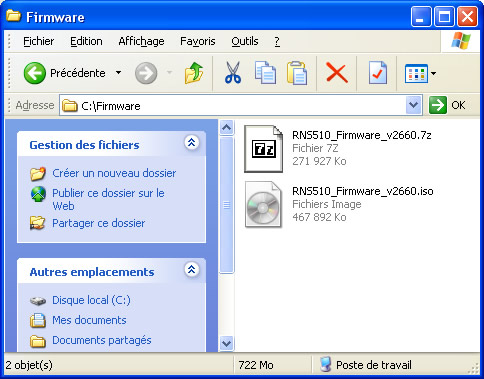Click the new folder icon in task pane

tap(38, 174)
